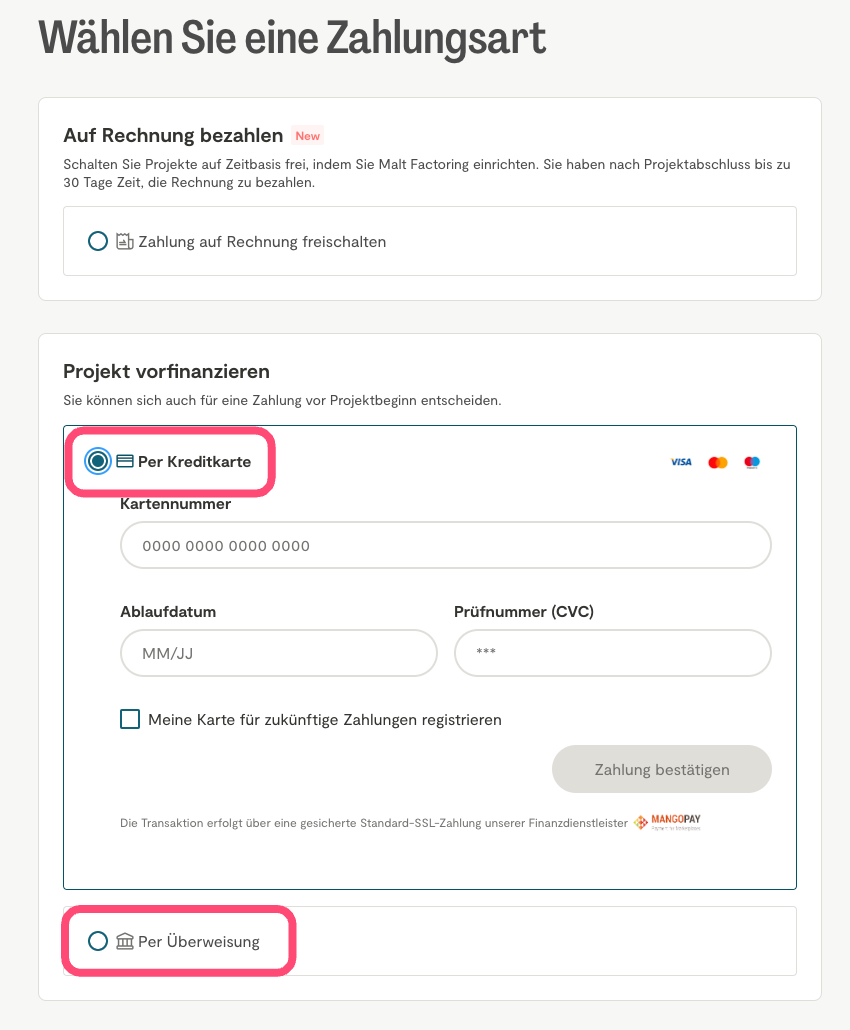
Task: Select the Zahlung auf Rechnung freischalten radio button
Action: 98,241
